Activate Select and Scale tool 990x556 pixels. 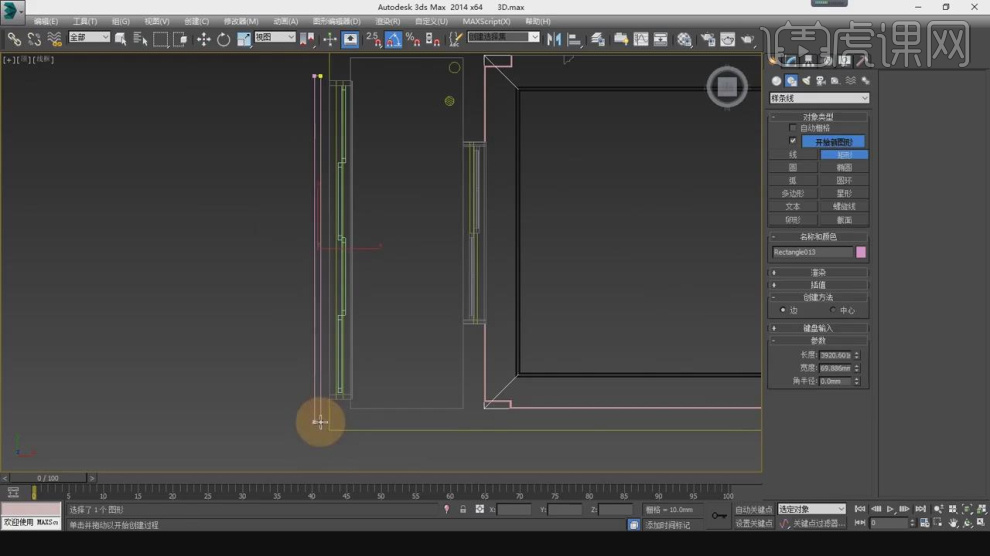coord(244,39)
